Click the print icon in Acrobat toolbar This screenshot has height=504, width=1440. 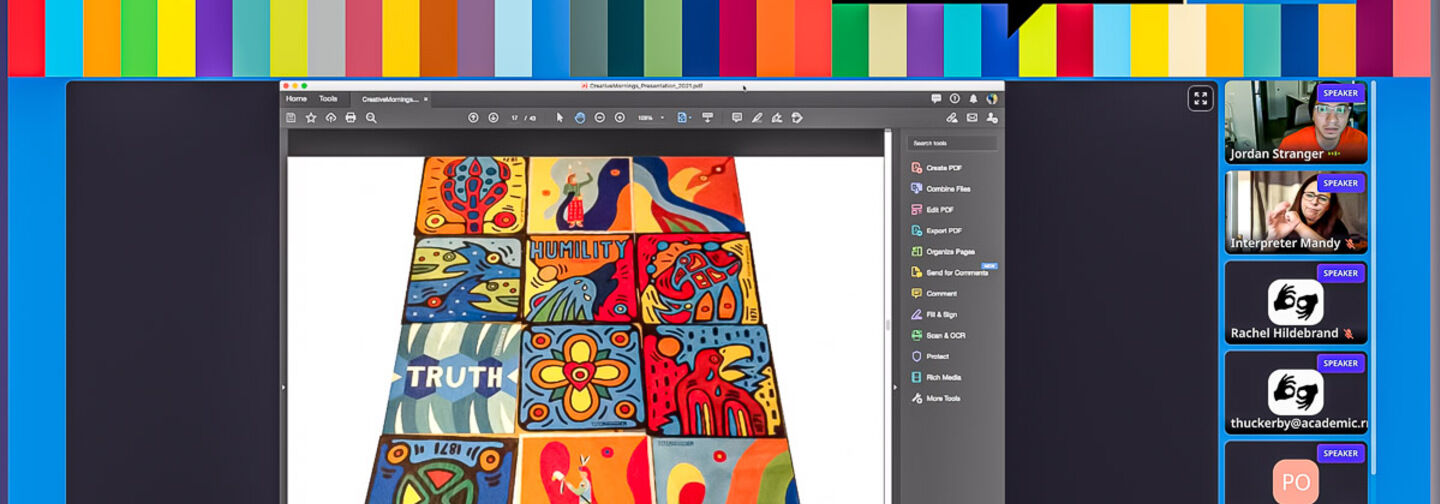[350, 118]
